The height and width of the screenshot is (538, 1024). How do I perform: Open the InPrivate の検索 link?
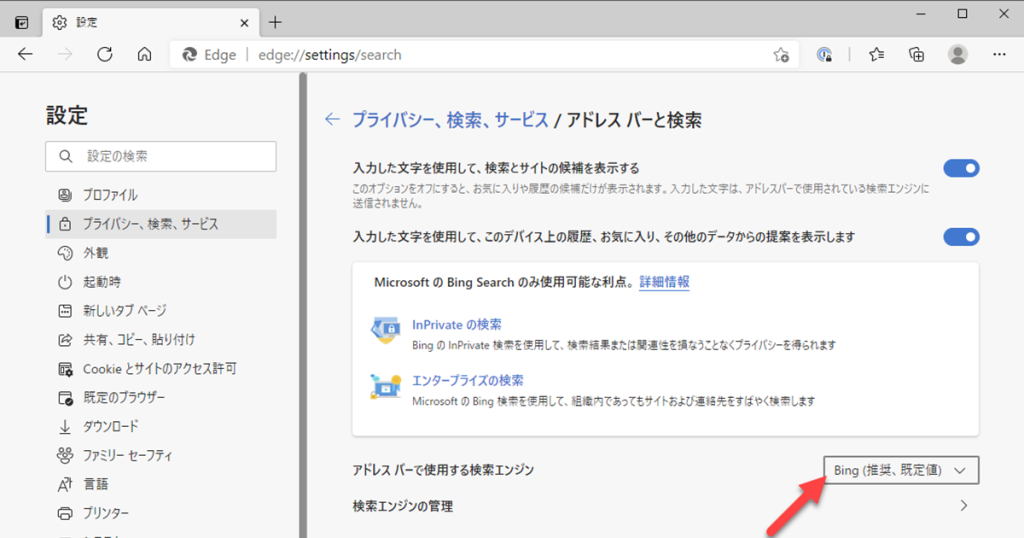tap(456, 324)
